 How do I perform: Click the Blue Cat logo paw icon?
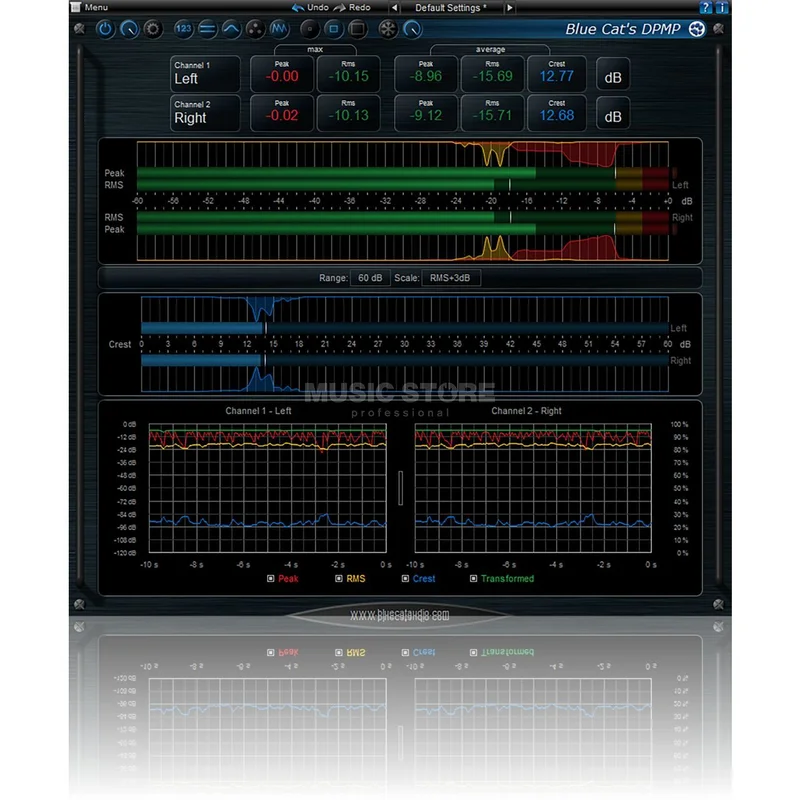[x=696, y=29]
